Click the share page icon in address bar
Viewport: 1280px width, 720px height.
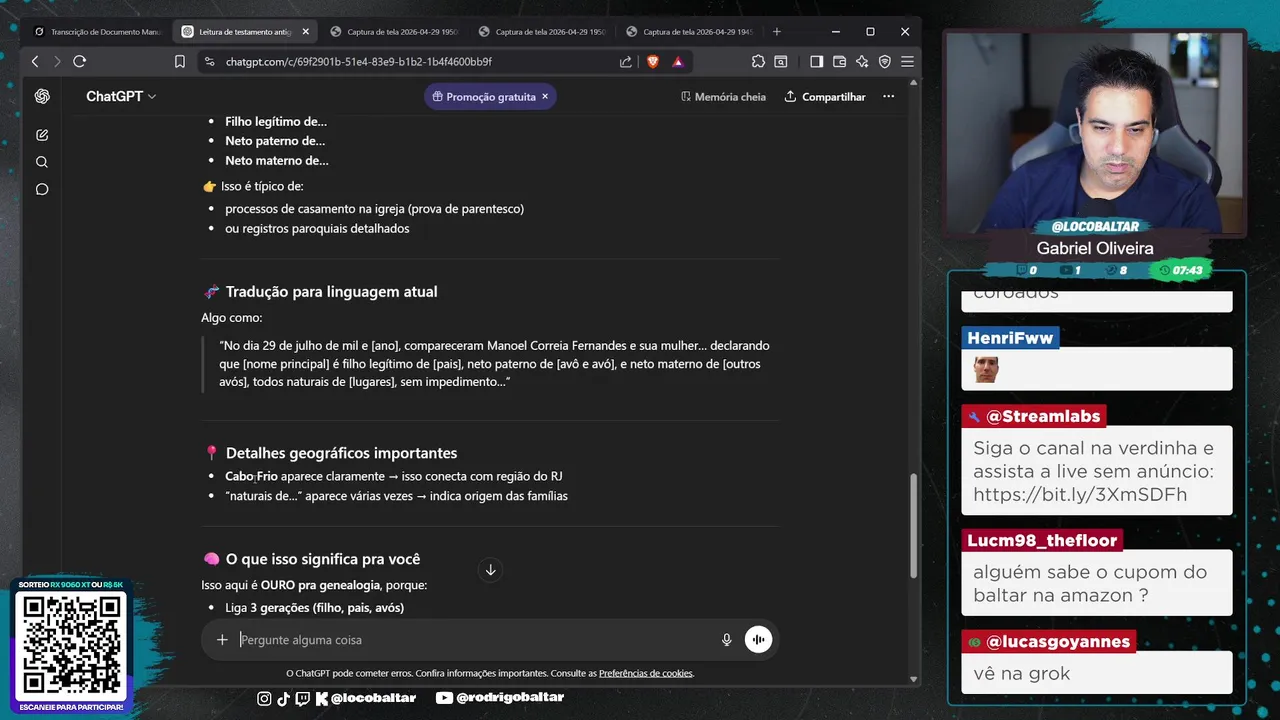[626, 61]
